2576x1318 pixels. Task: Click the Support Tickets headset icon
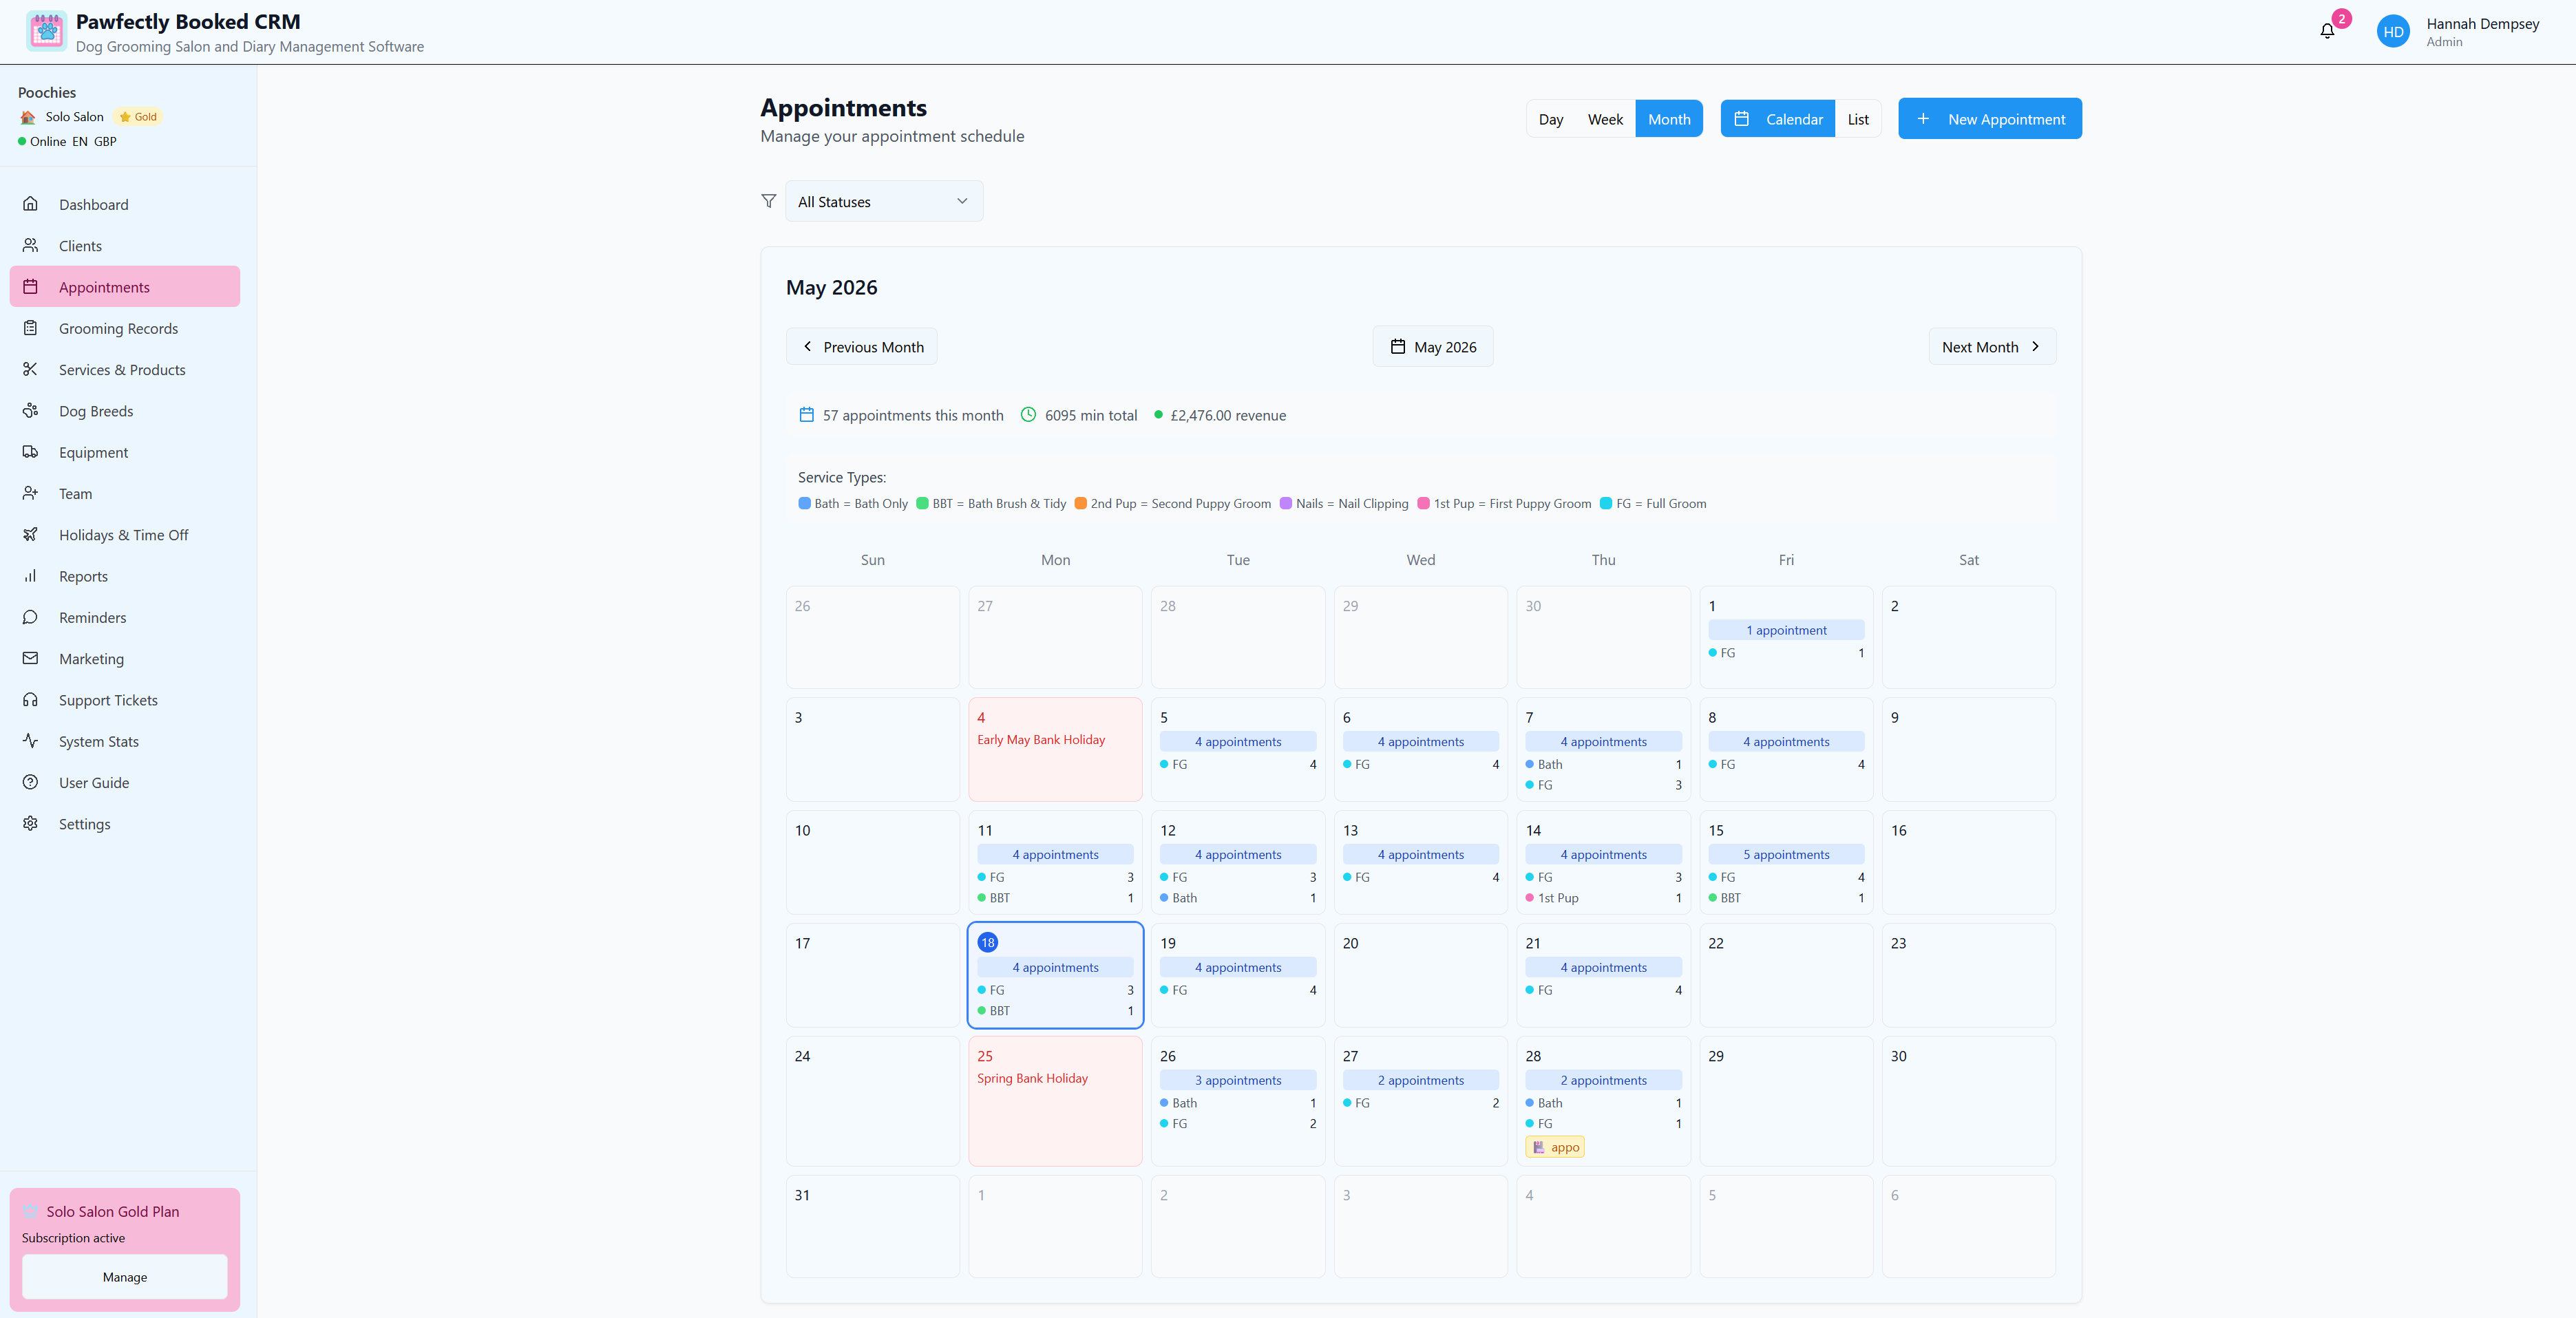[31, 700]
